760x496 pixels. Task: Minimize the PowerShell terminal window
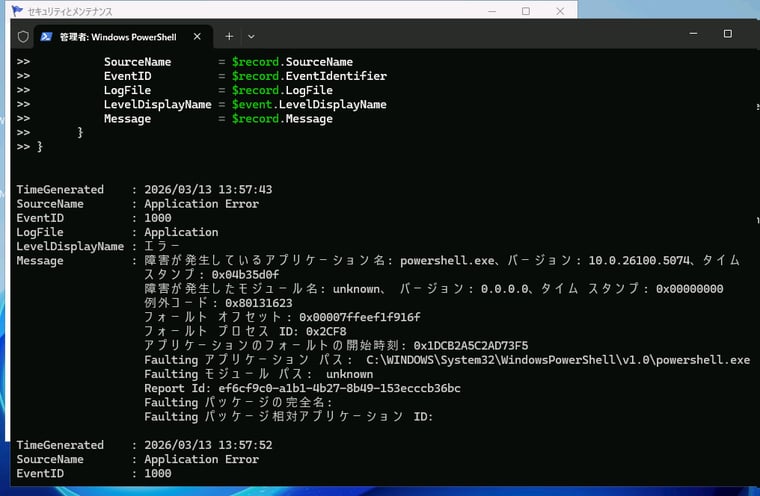click(693, 34)
